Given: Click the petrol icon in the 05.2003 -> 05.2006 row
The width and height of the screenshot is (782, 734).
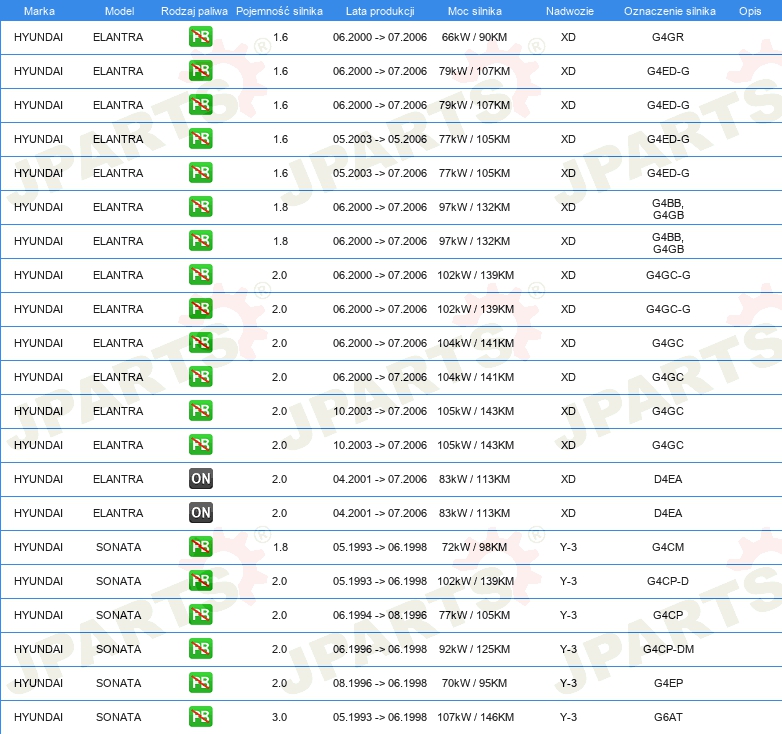Looking at the screenshot, I should tap(200, 139).
